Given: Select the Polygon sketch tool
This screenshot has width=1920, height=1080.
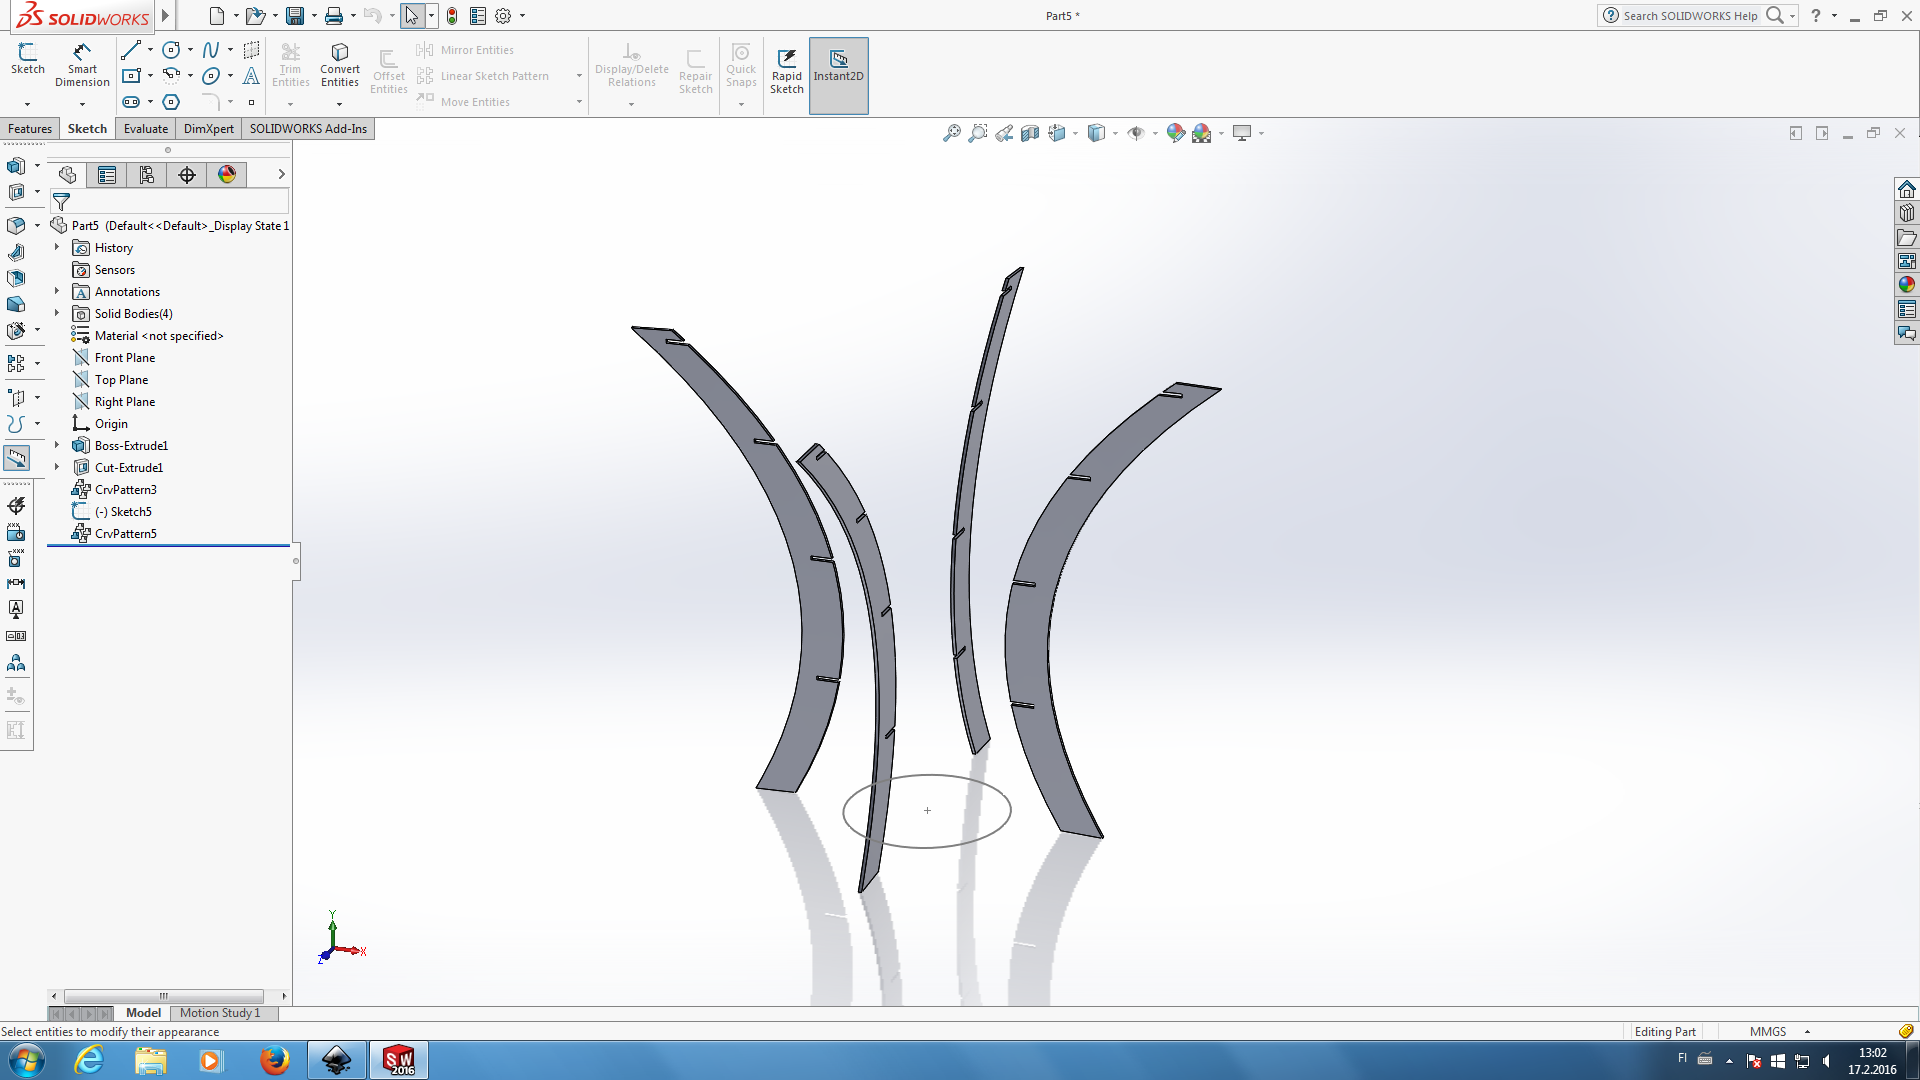Looking at the screenshot, I should pos(171,102).
